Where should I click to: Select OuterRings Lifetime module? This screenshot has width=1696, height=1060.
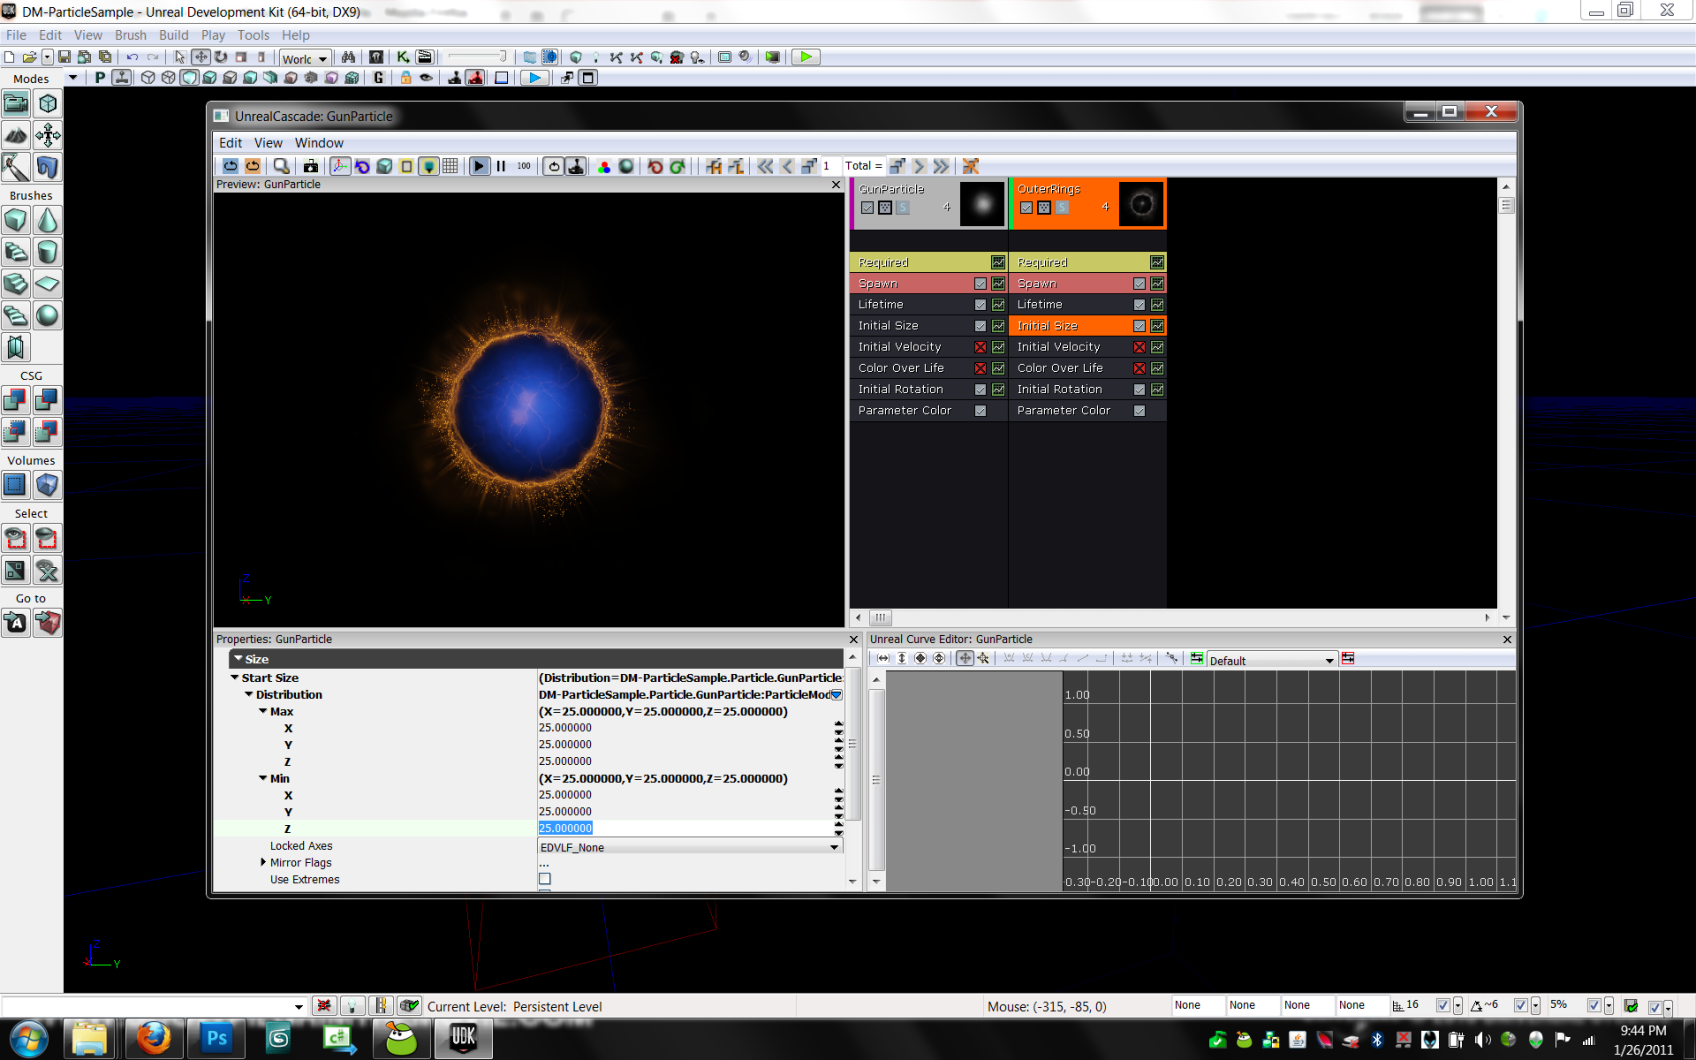1088,305
